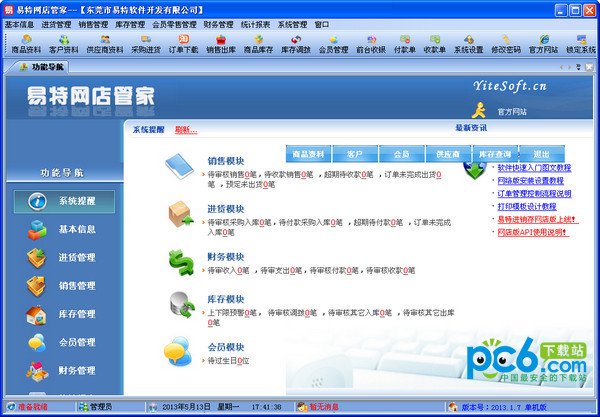Screen dimensions: 600x417
Task: Click the 销售模块 folder icon
Action: tap(179, 166)
